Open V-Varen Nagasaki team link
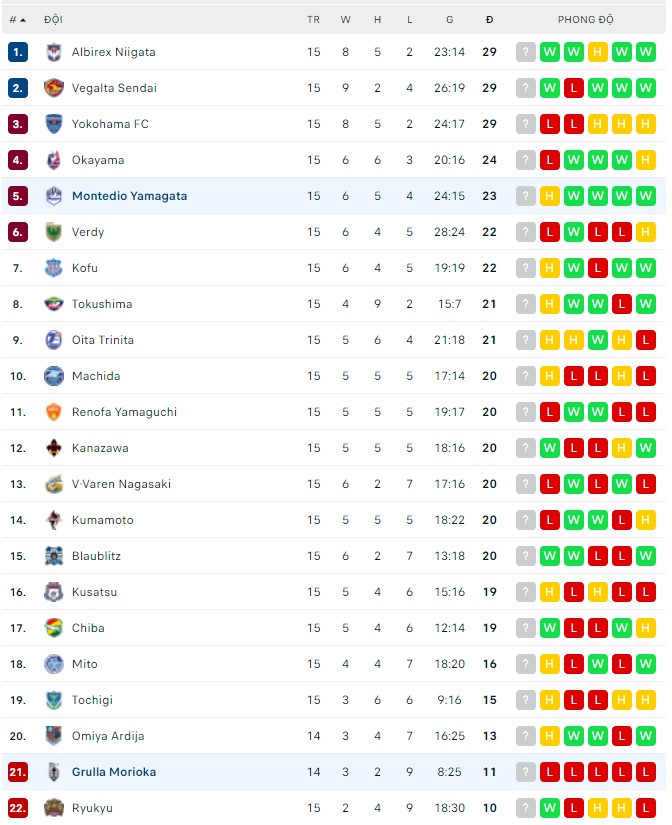Viewport: 672px width, 825px height. point(121,484)
